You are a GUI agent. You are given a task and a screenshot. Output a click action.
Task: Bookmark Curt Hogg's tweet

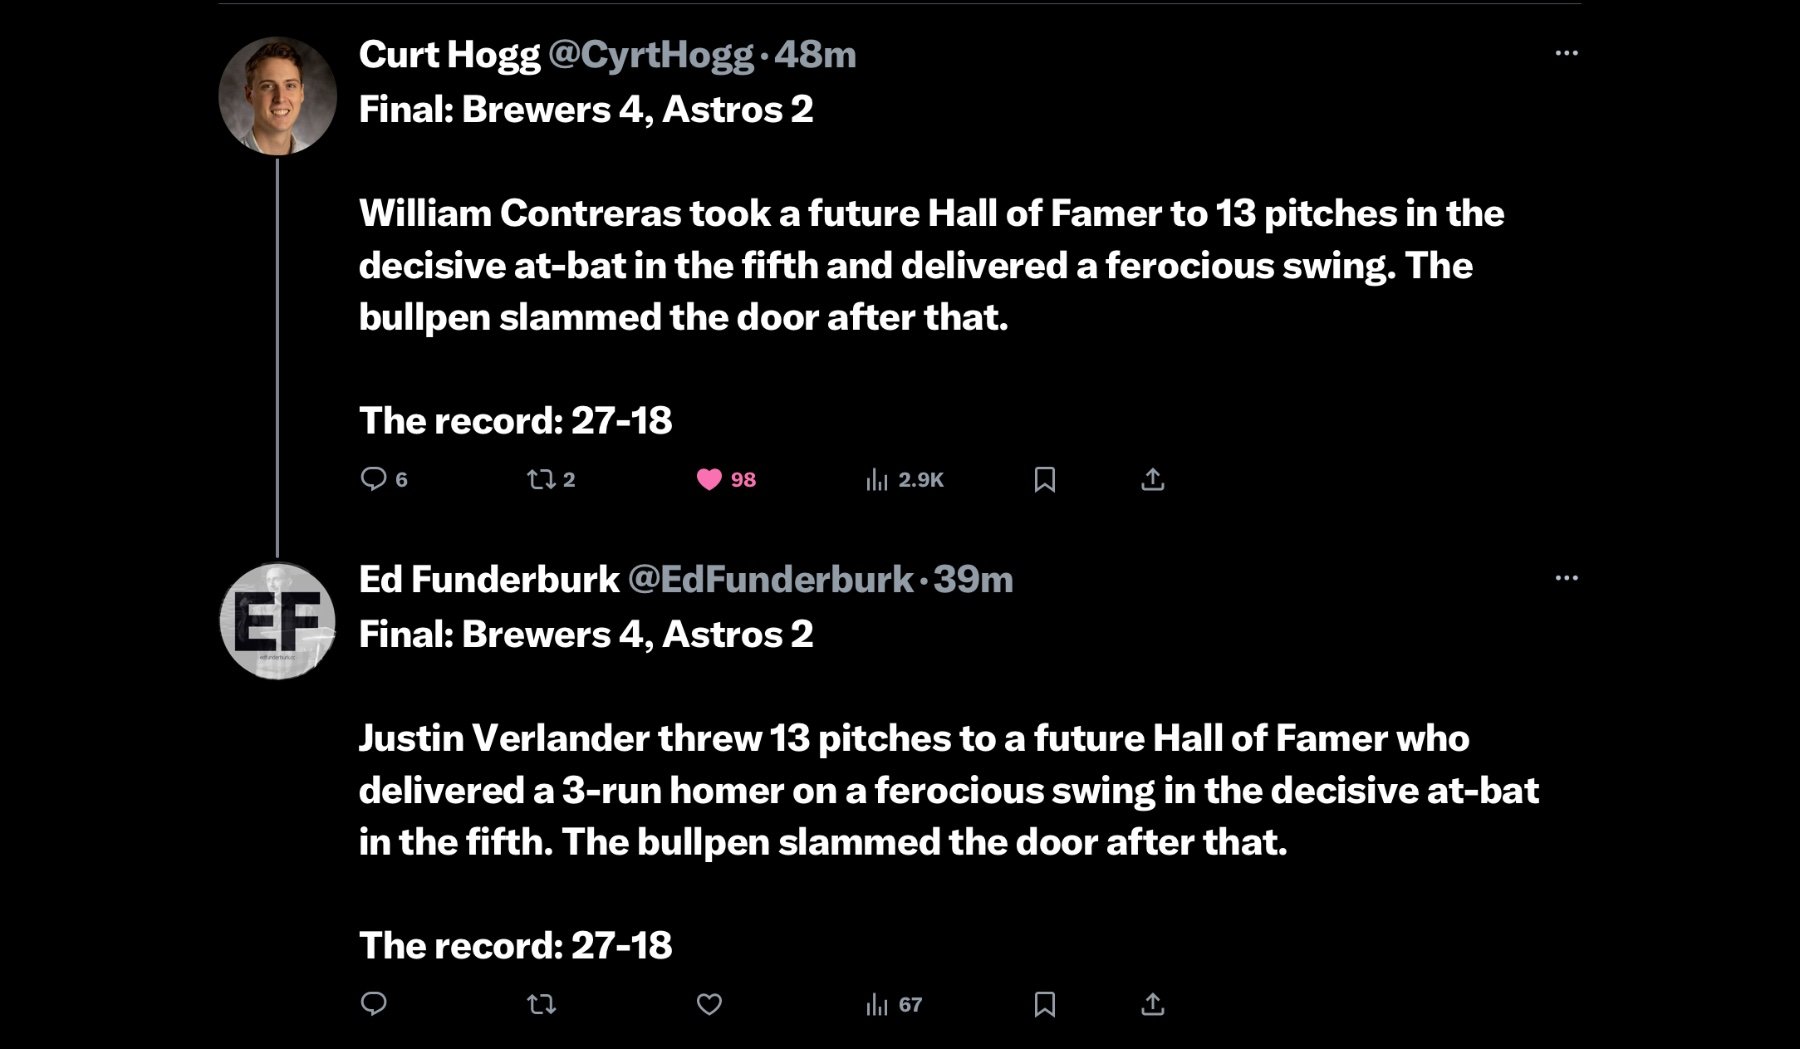tap(1044, 480)
